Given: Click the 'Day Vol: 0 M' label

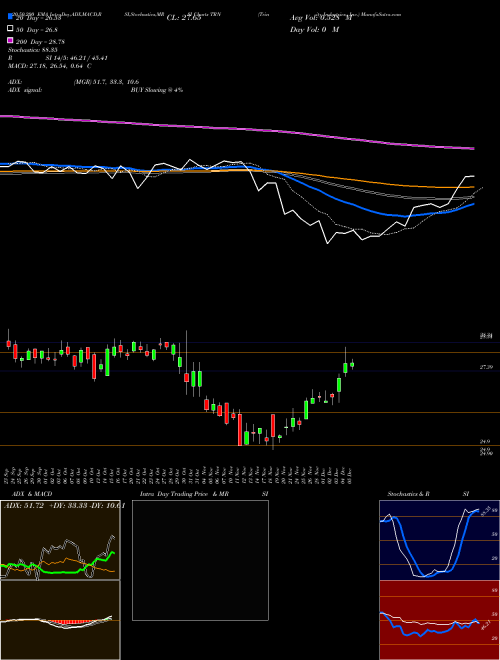Looking at the screenshot, I should (x=314, y=30).
